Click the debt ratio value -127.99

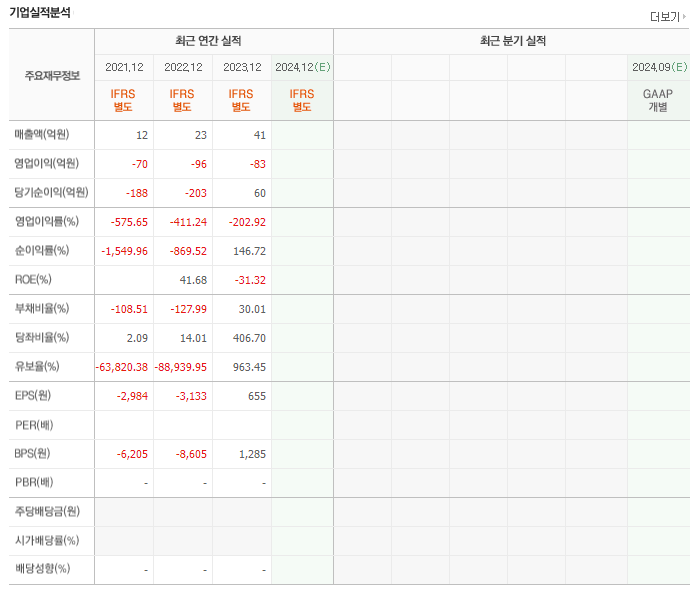point(189,309)
